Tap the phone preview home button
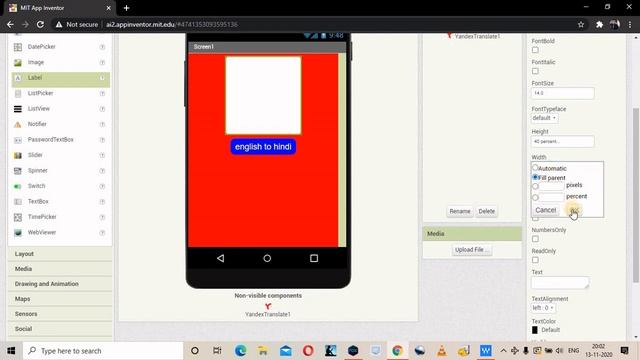The width and height of the screenshot is (640, 360). [x=267, y=258]
